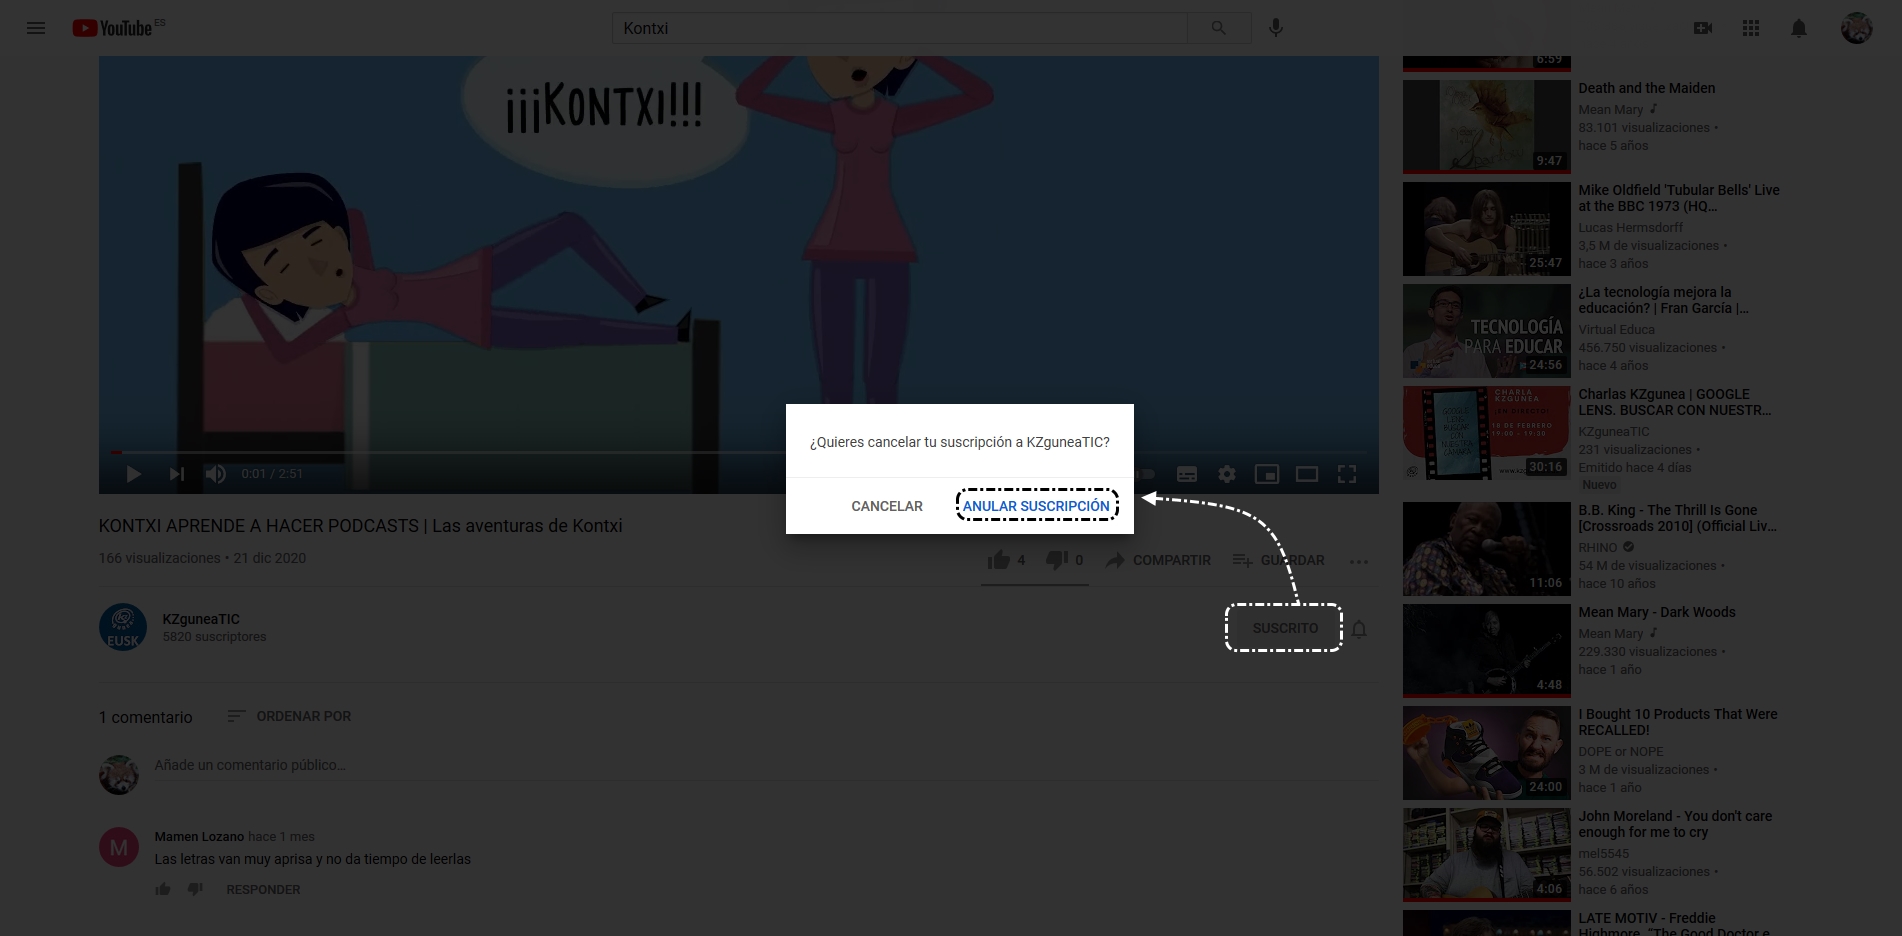1902x936 pixels.
Task: Open the hamburger guide menu
Action: [x=36, y=28]
